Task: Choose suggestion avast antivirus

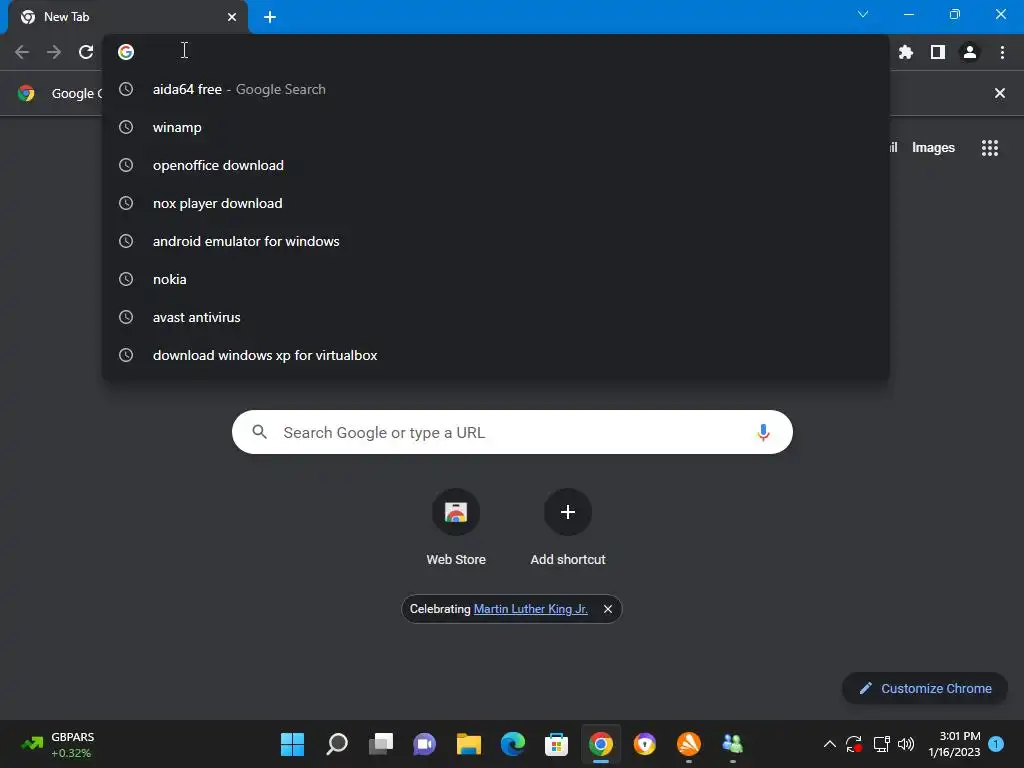Action: coord(496,317)
